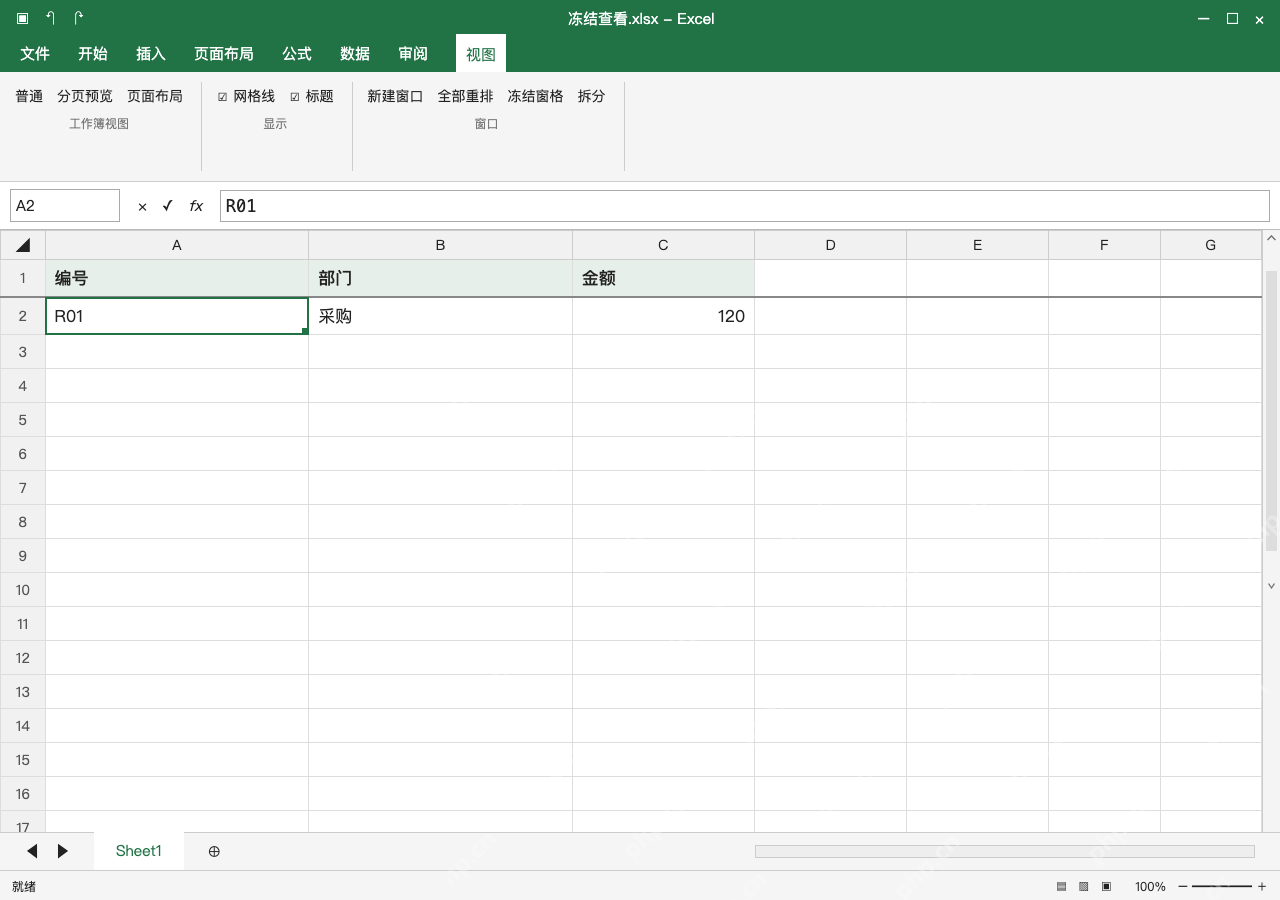Screen dimensions: 1280x900
Task: Switch to the 数据 ribbon tab
Action: [355, 54]
